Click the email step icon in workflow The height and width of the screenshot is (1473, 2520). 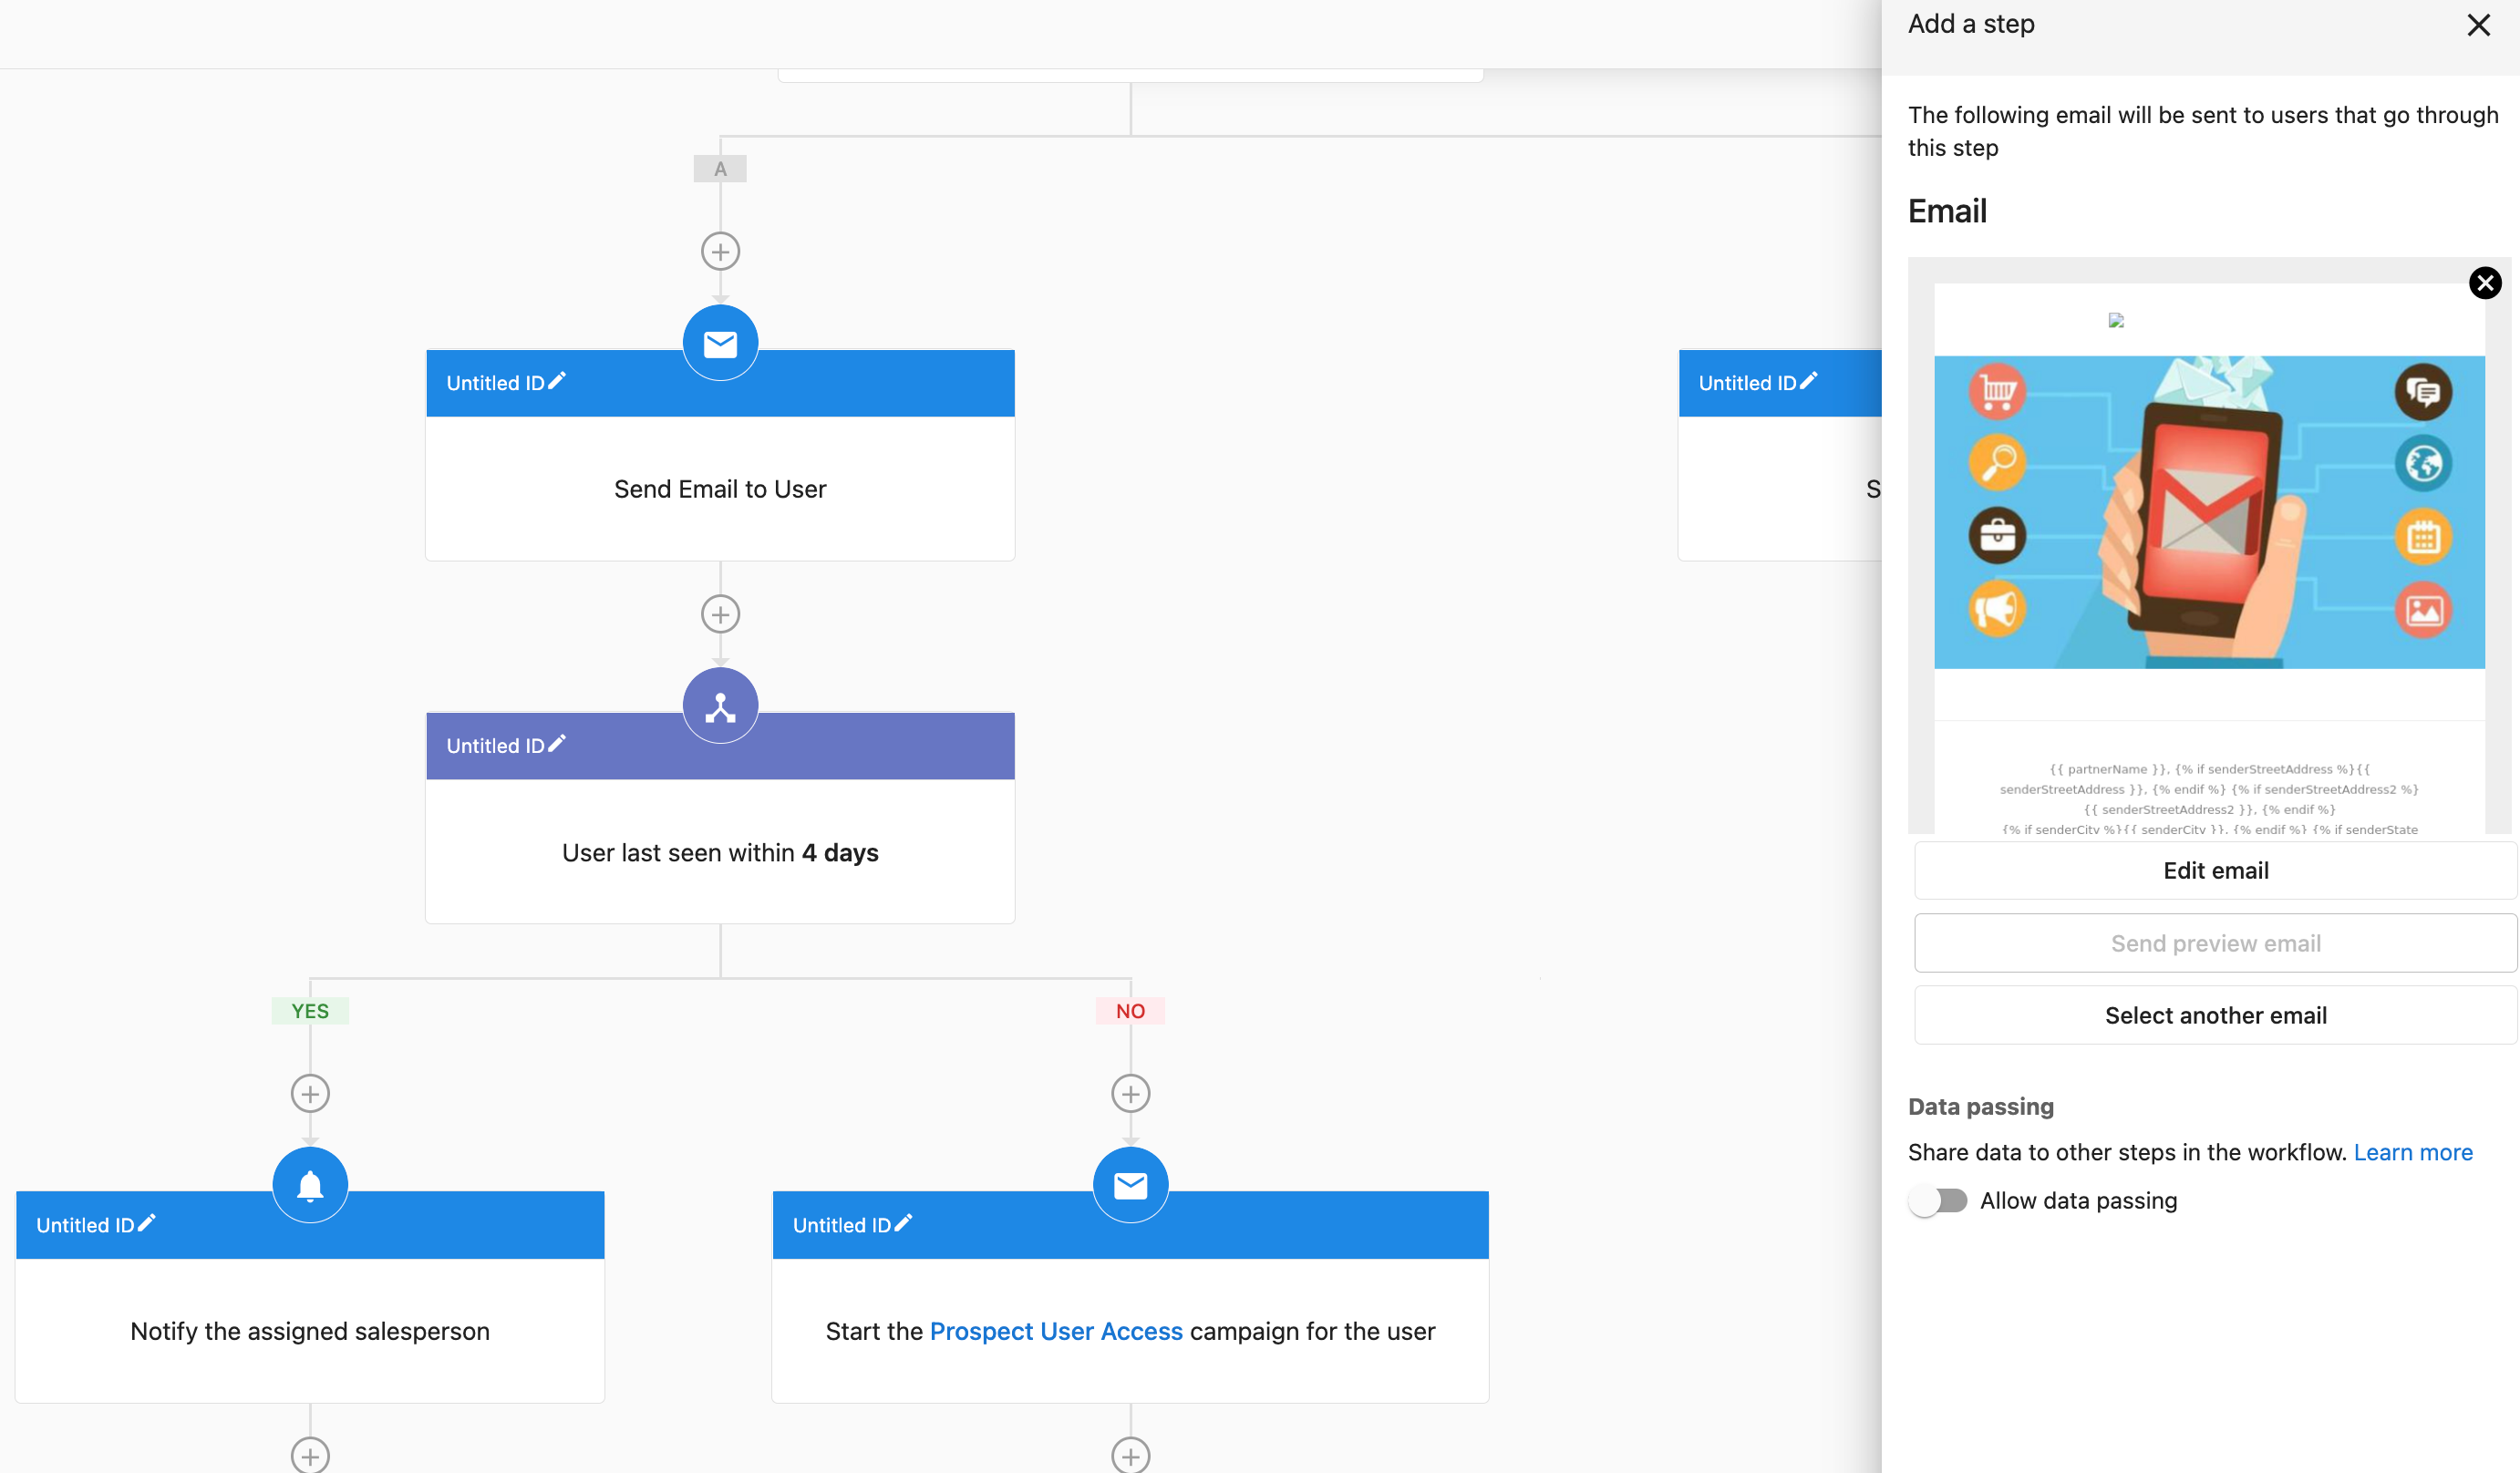pos(719,342)
